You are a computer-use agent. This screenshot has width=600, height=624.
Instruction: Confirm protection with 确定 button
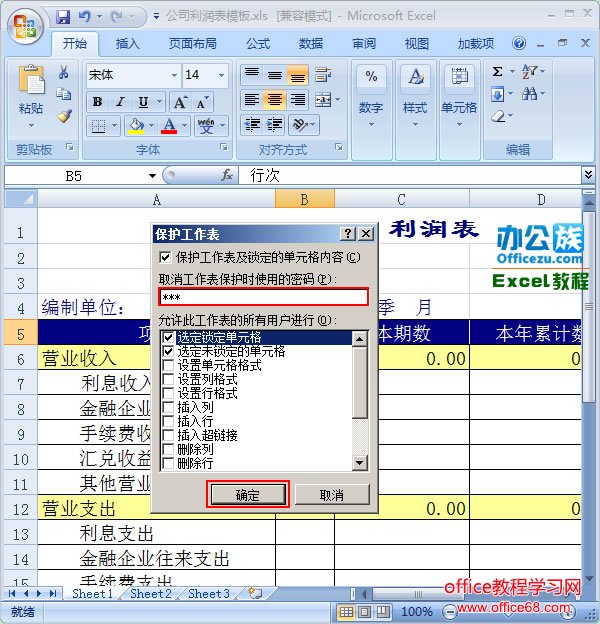pos(247,495)
